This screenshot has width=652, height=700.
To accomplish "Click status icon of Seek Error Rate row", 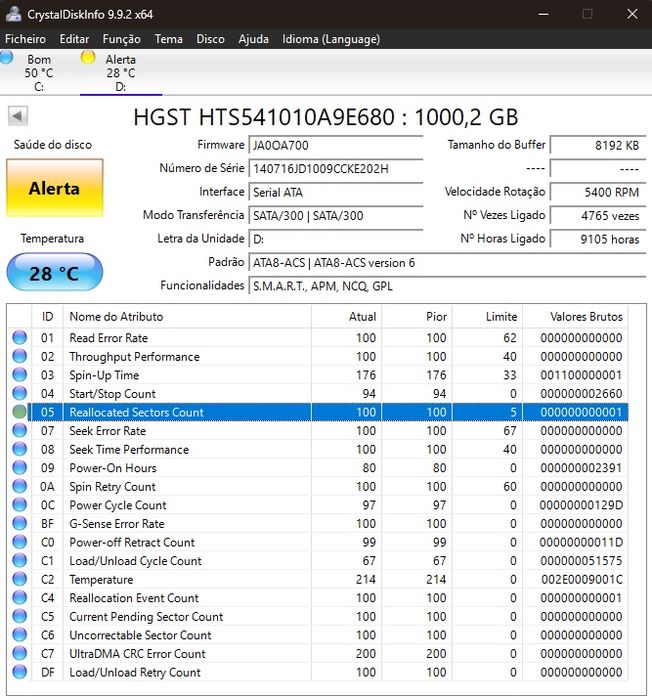I will pyautogui.click(x=19, y=430).
